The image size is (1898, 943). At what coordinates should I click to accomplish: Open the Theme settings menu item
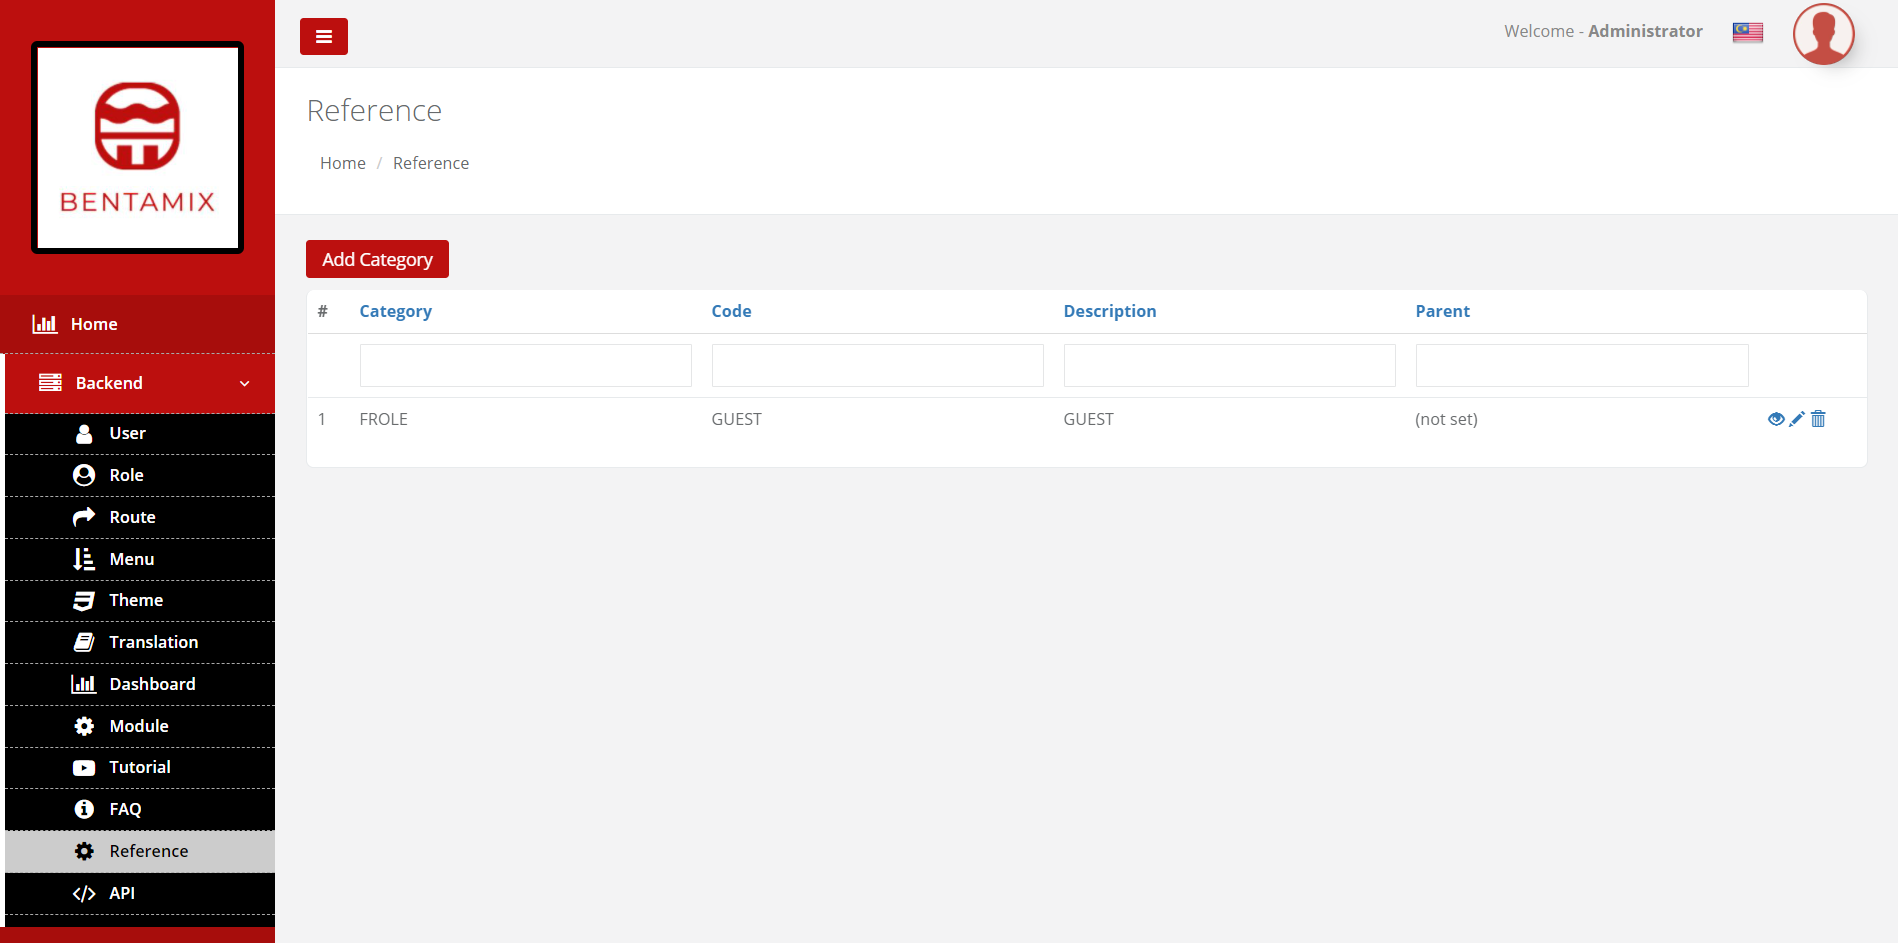point(135,600)
